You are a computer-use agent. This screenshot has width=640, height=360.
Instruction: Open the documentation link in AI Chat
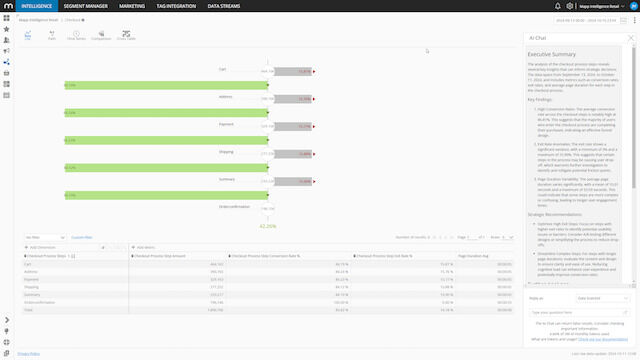[603, 339]
